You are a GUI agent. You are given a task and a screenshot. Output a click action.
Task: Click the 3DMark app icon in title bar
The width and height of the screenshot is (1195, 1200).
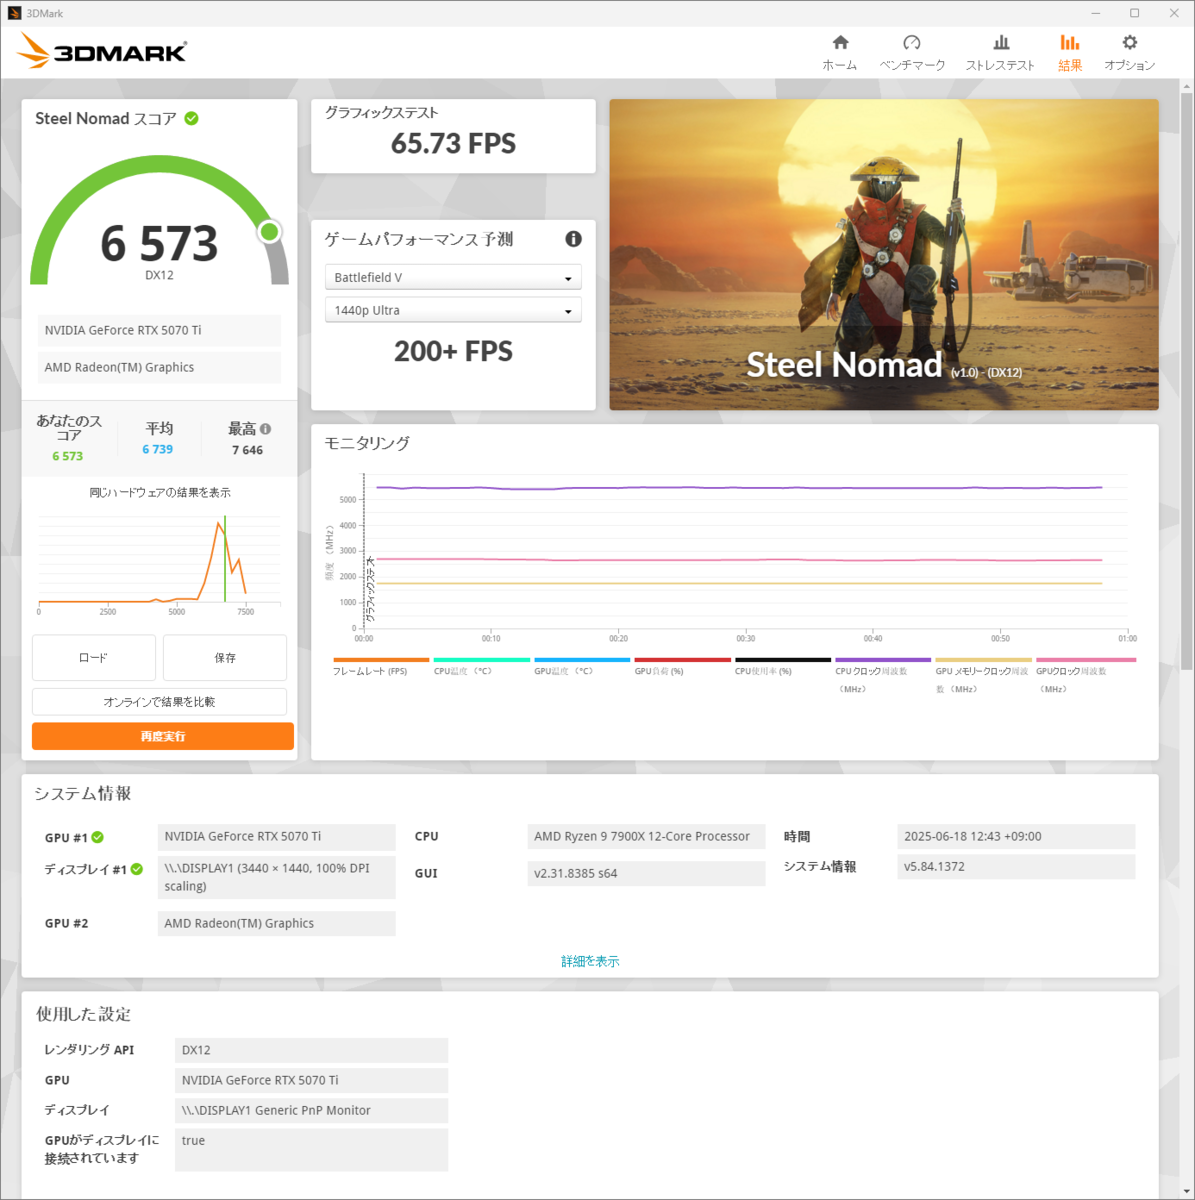point(14,13)
